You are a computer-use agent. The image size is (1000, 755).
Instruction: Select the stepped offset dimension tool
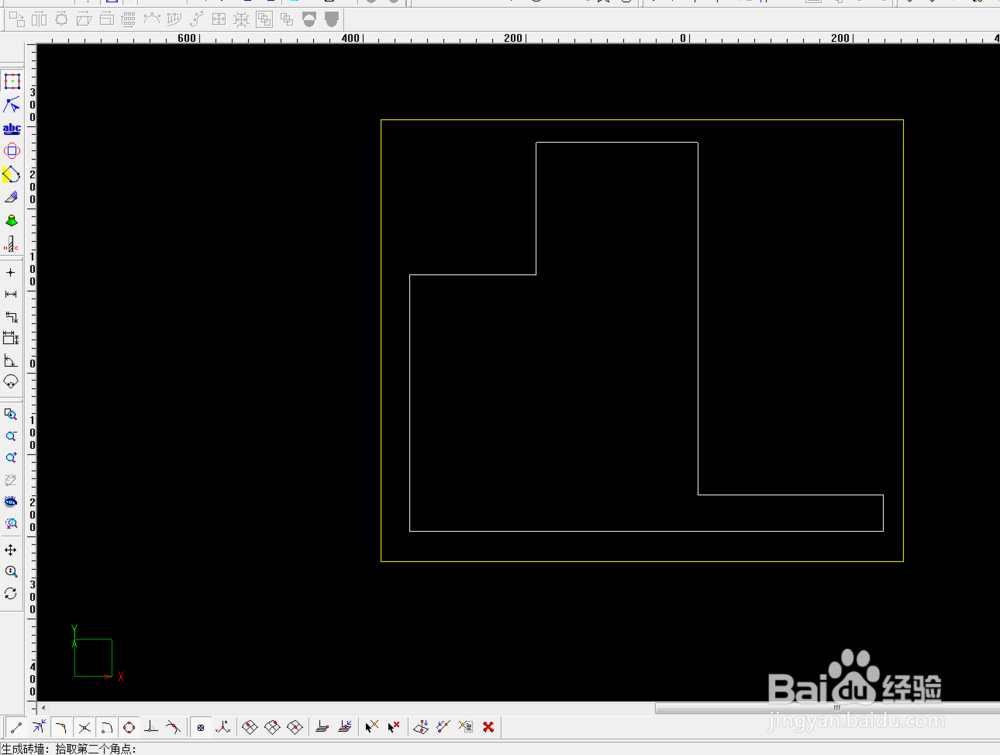(x=11, y=316)
